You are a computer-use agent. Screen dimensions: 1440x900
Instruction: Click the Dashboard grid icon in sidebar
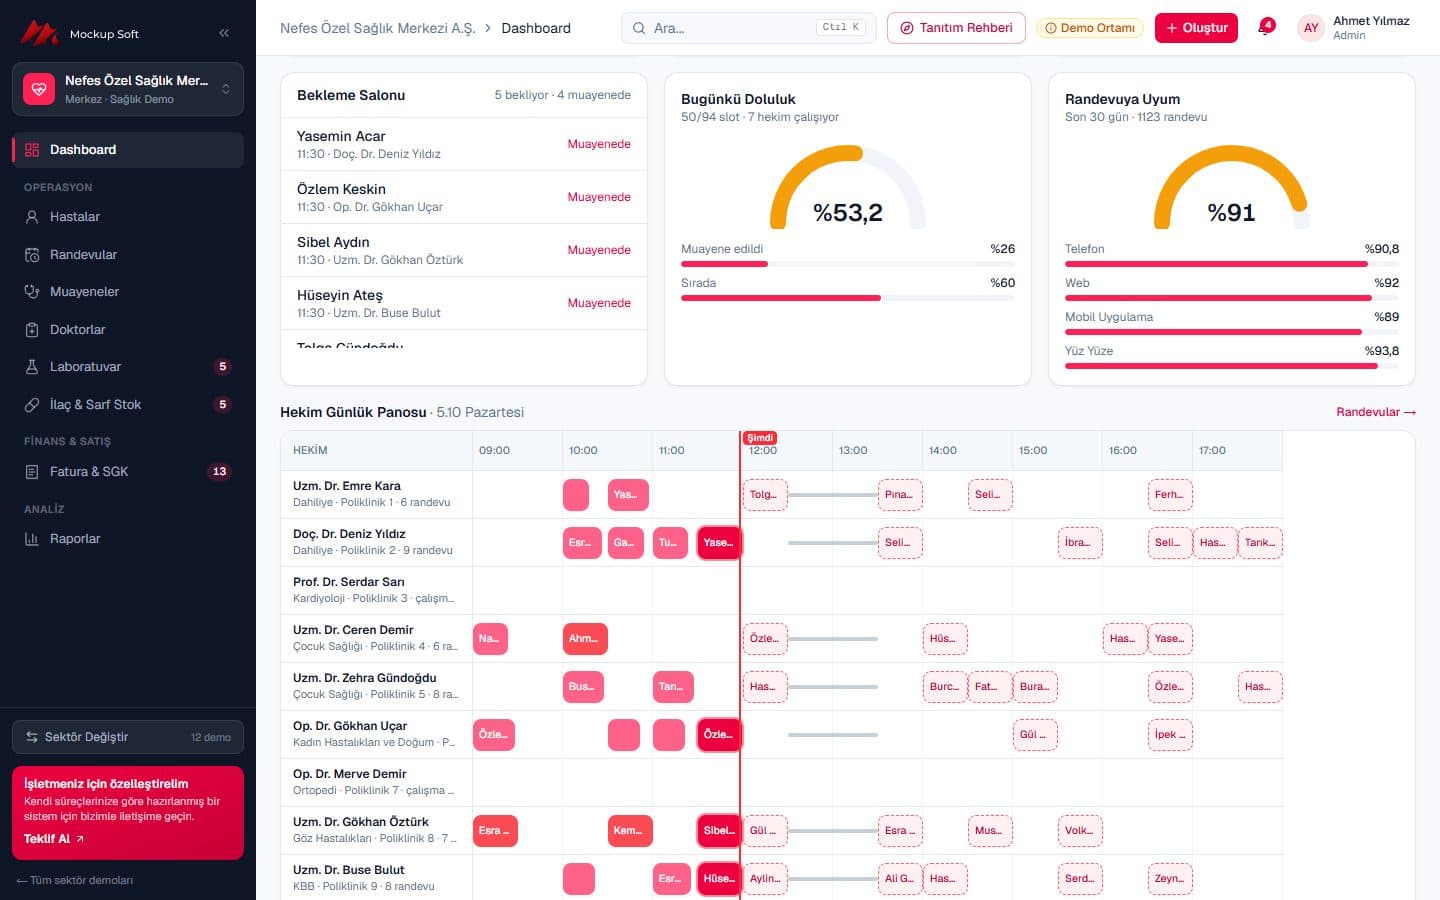click(32, 150)
